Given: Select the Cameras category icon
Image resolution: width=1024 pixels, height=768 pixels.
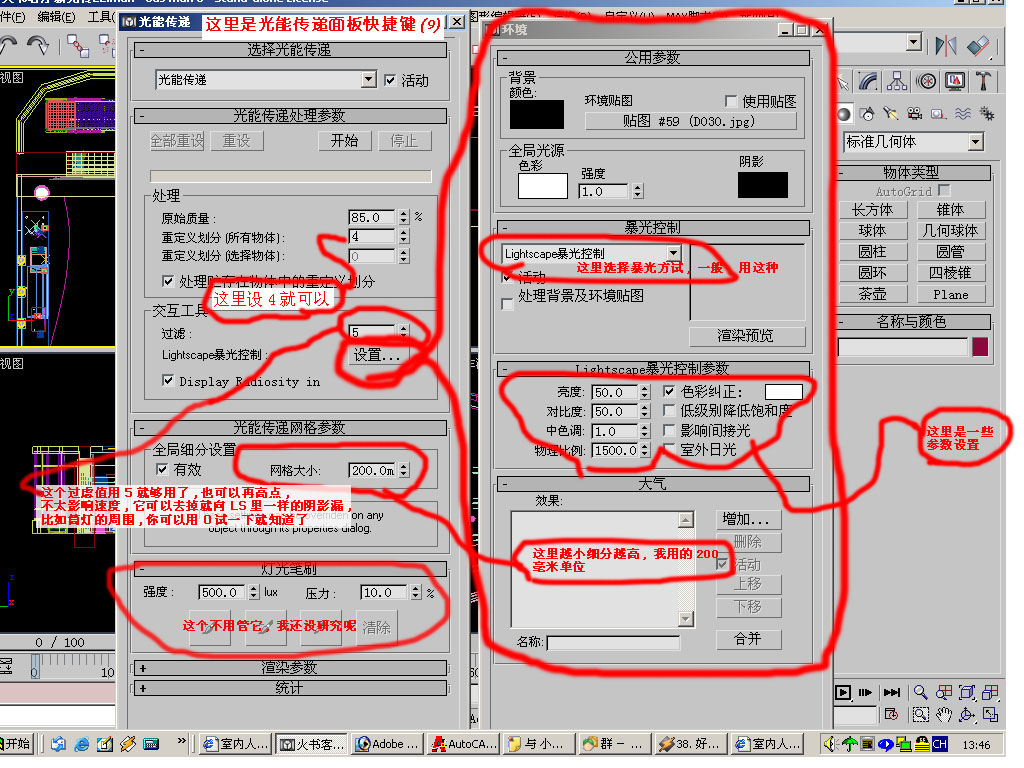Looking at the screenshot, I should [915, 114].
